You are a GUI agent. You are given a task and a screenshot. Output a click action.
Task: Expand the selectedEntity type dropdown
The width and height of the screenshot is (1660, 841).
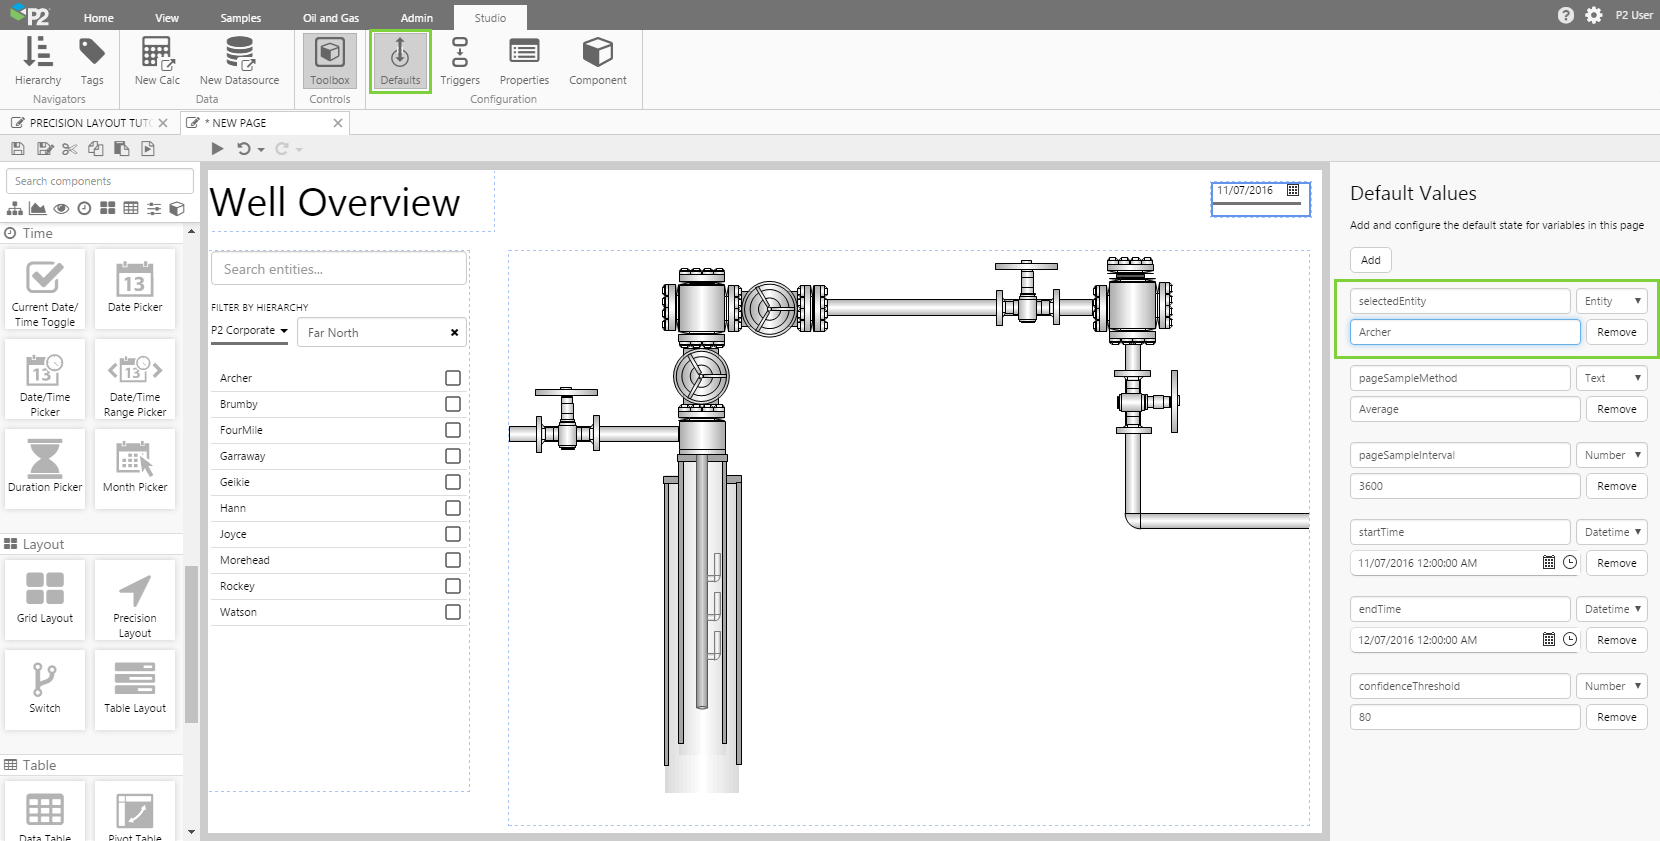click(x=1611, y=301)
